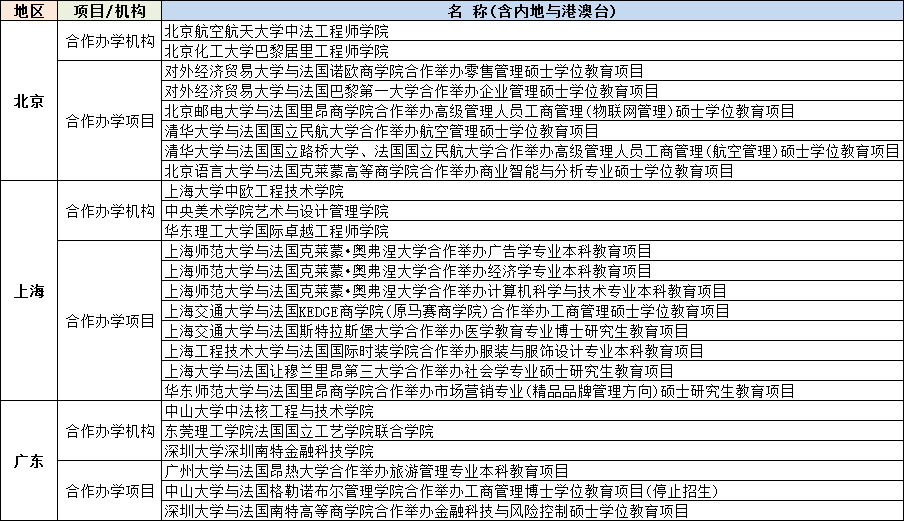904x521 pixels.
Task: Select 合作办学项目 cell in the 北京 section
Action: [x=110, y=121]
